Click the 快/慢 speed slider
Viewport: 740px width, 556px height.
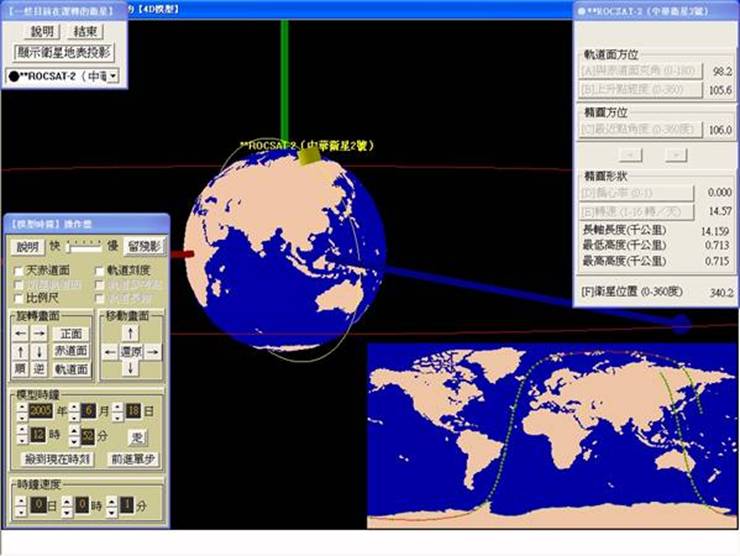(84, 245)
